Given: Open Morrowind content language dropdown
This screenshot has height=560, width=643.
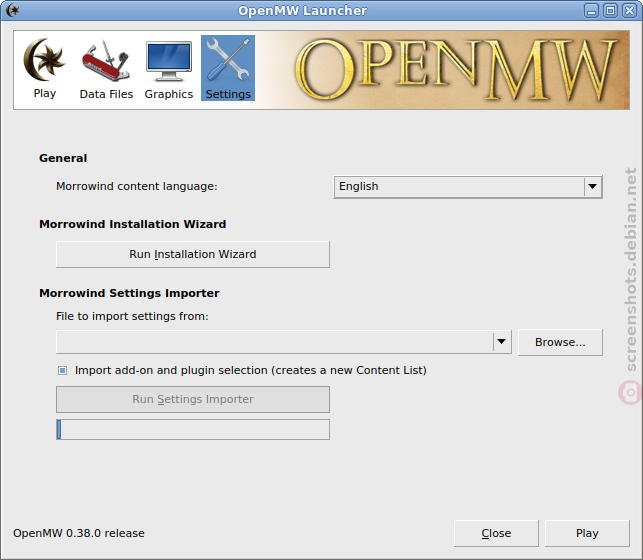Looking at the screenshot, I should 468,187.
